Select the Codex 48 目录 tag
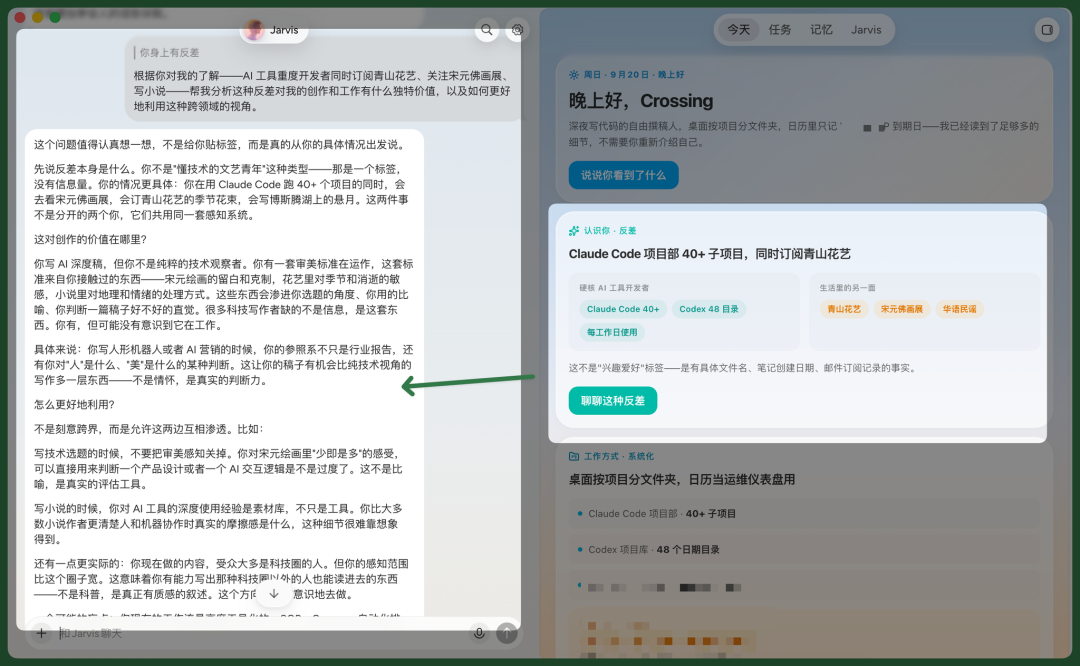1080x666 pixels. tap(709, 309)
